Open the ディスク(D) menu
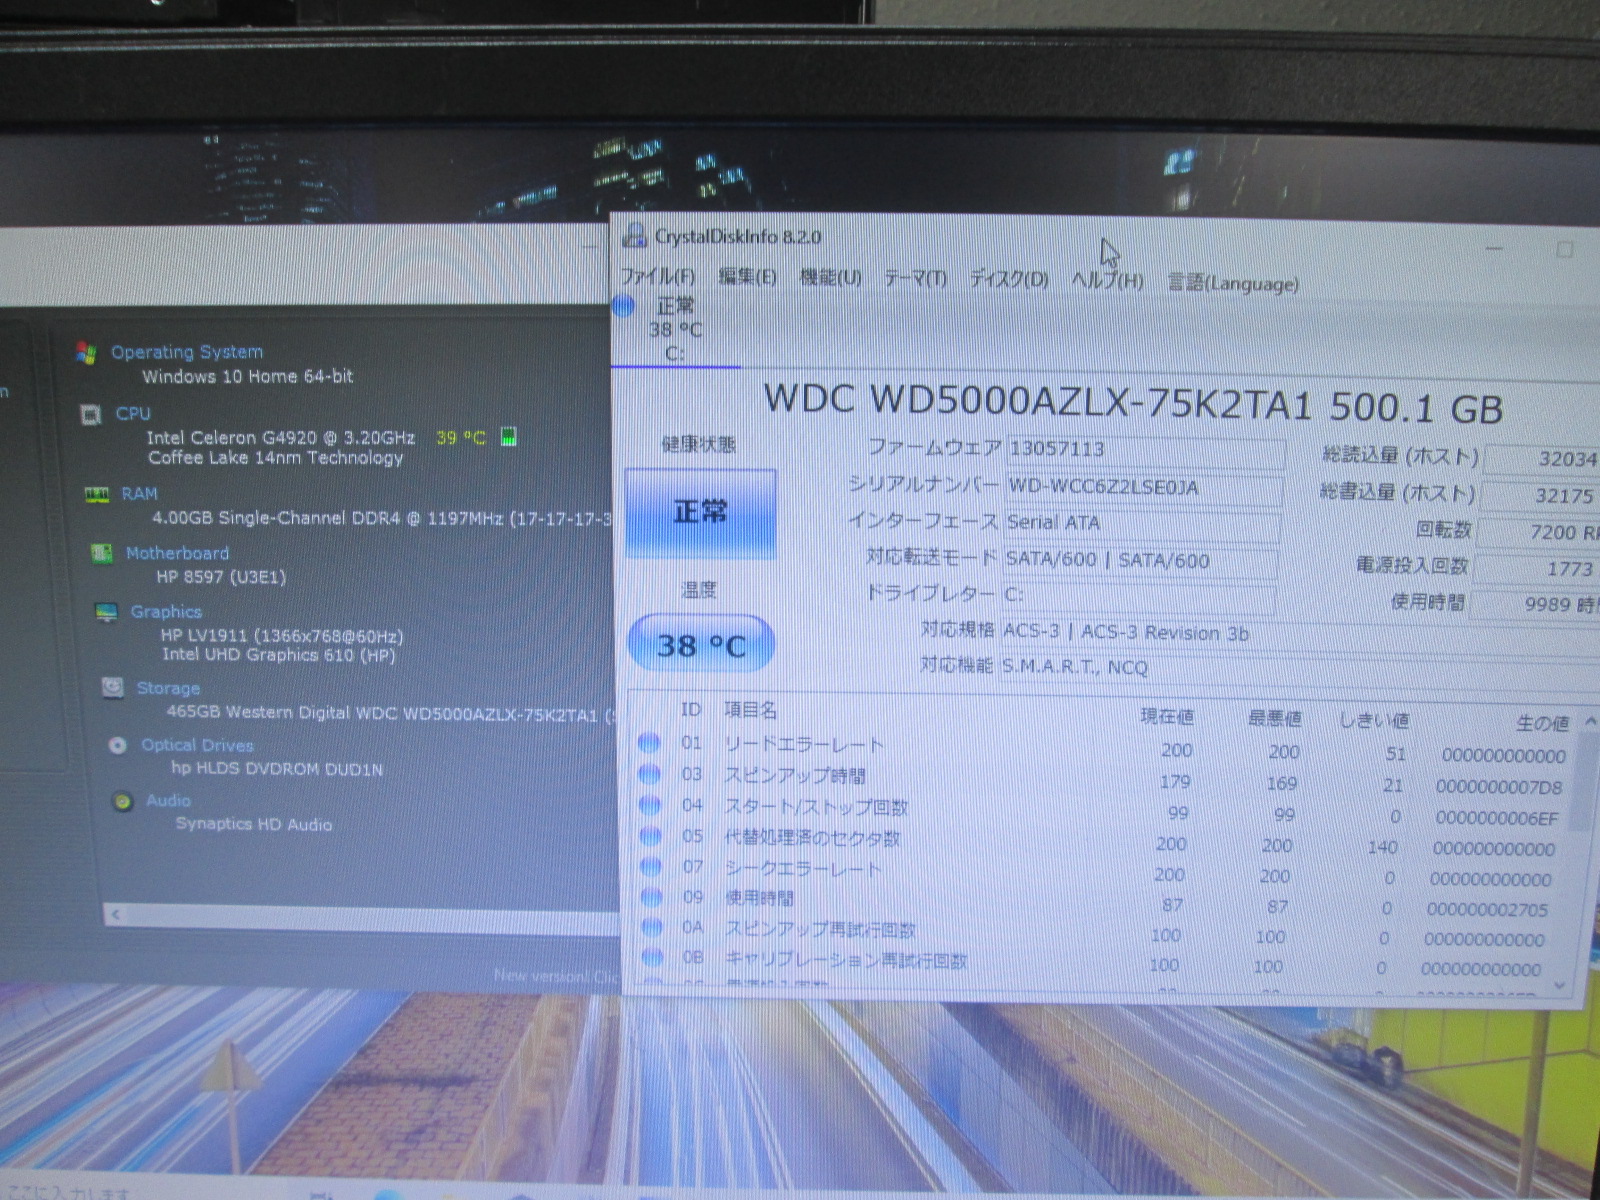Screen dimensions: 1600x1200 pyautogui.click(x=1008, y=279)
